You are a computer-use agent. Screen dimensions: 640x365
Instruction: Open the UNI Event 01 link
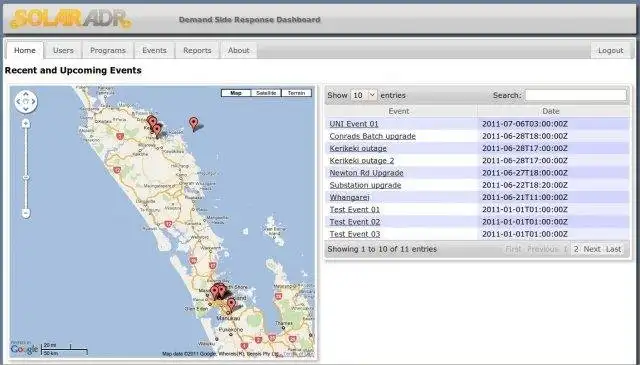click(353, 124)
